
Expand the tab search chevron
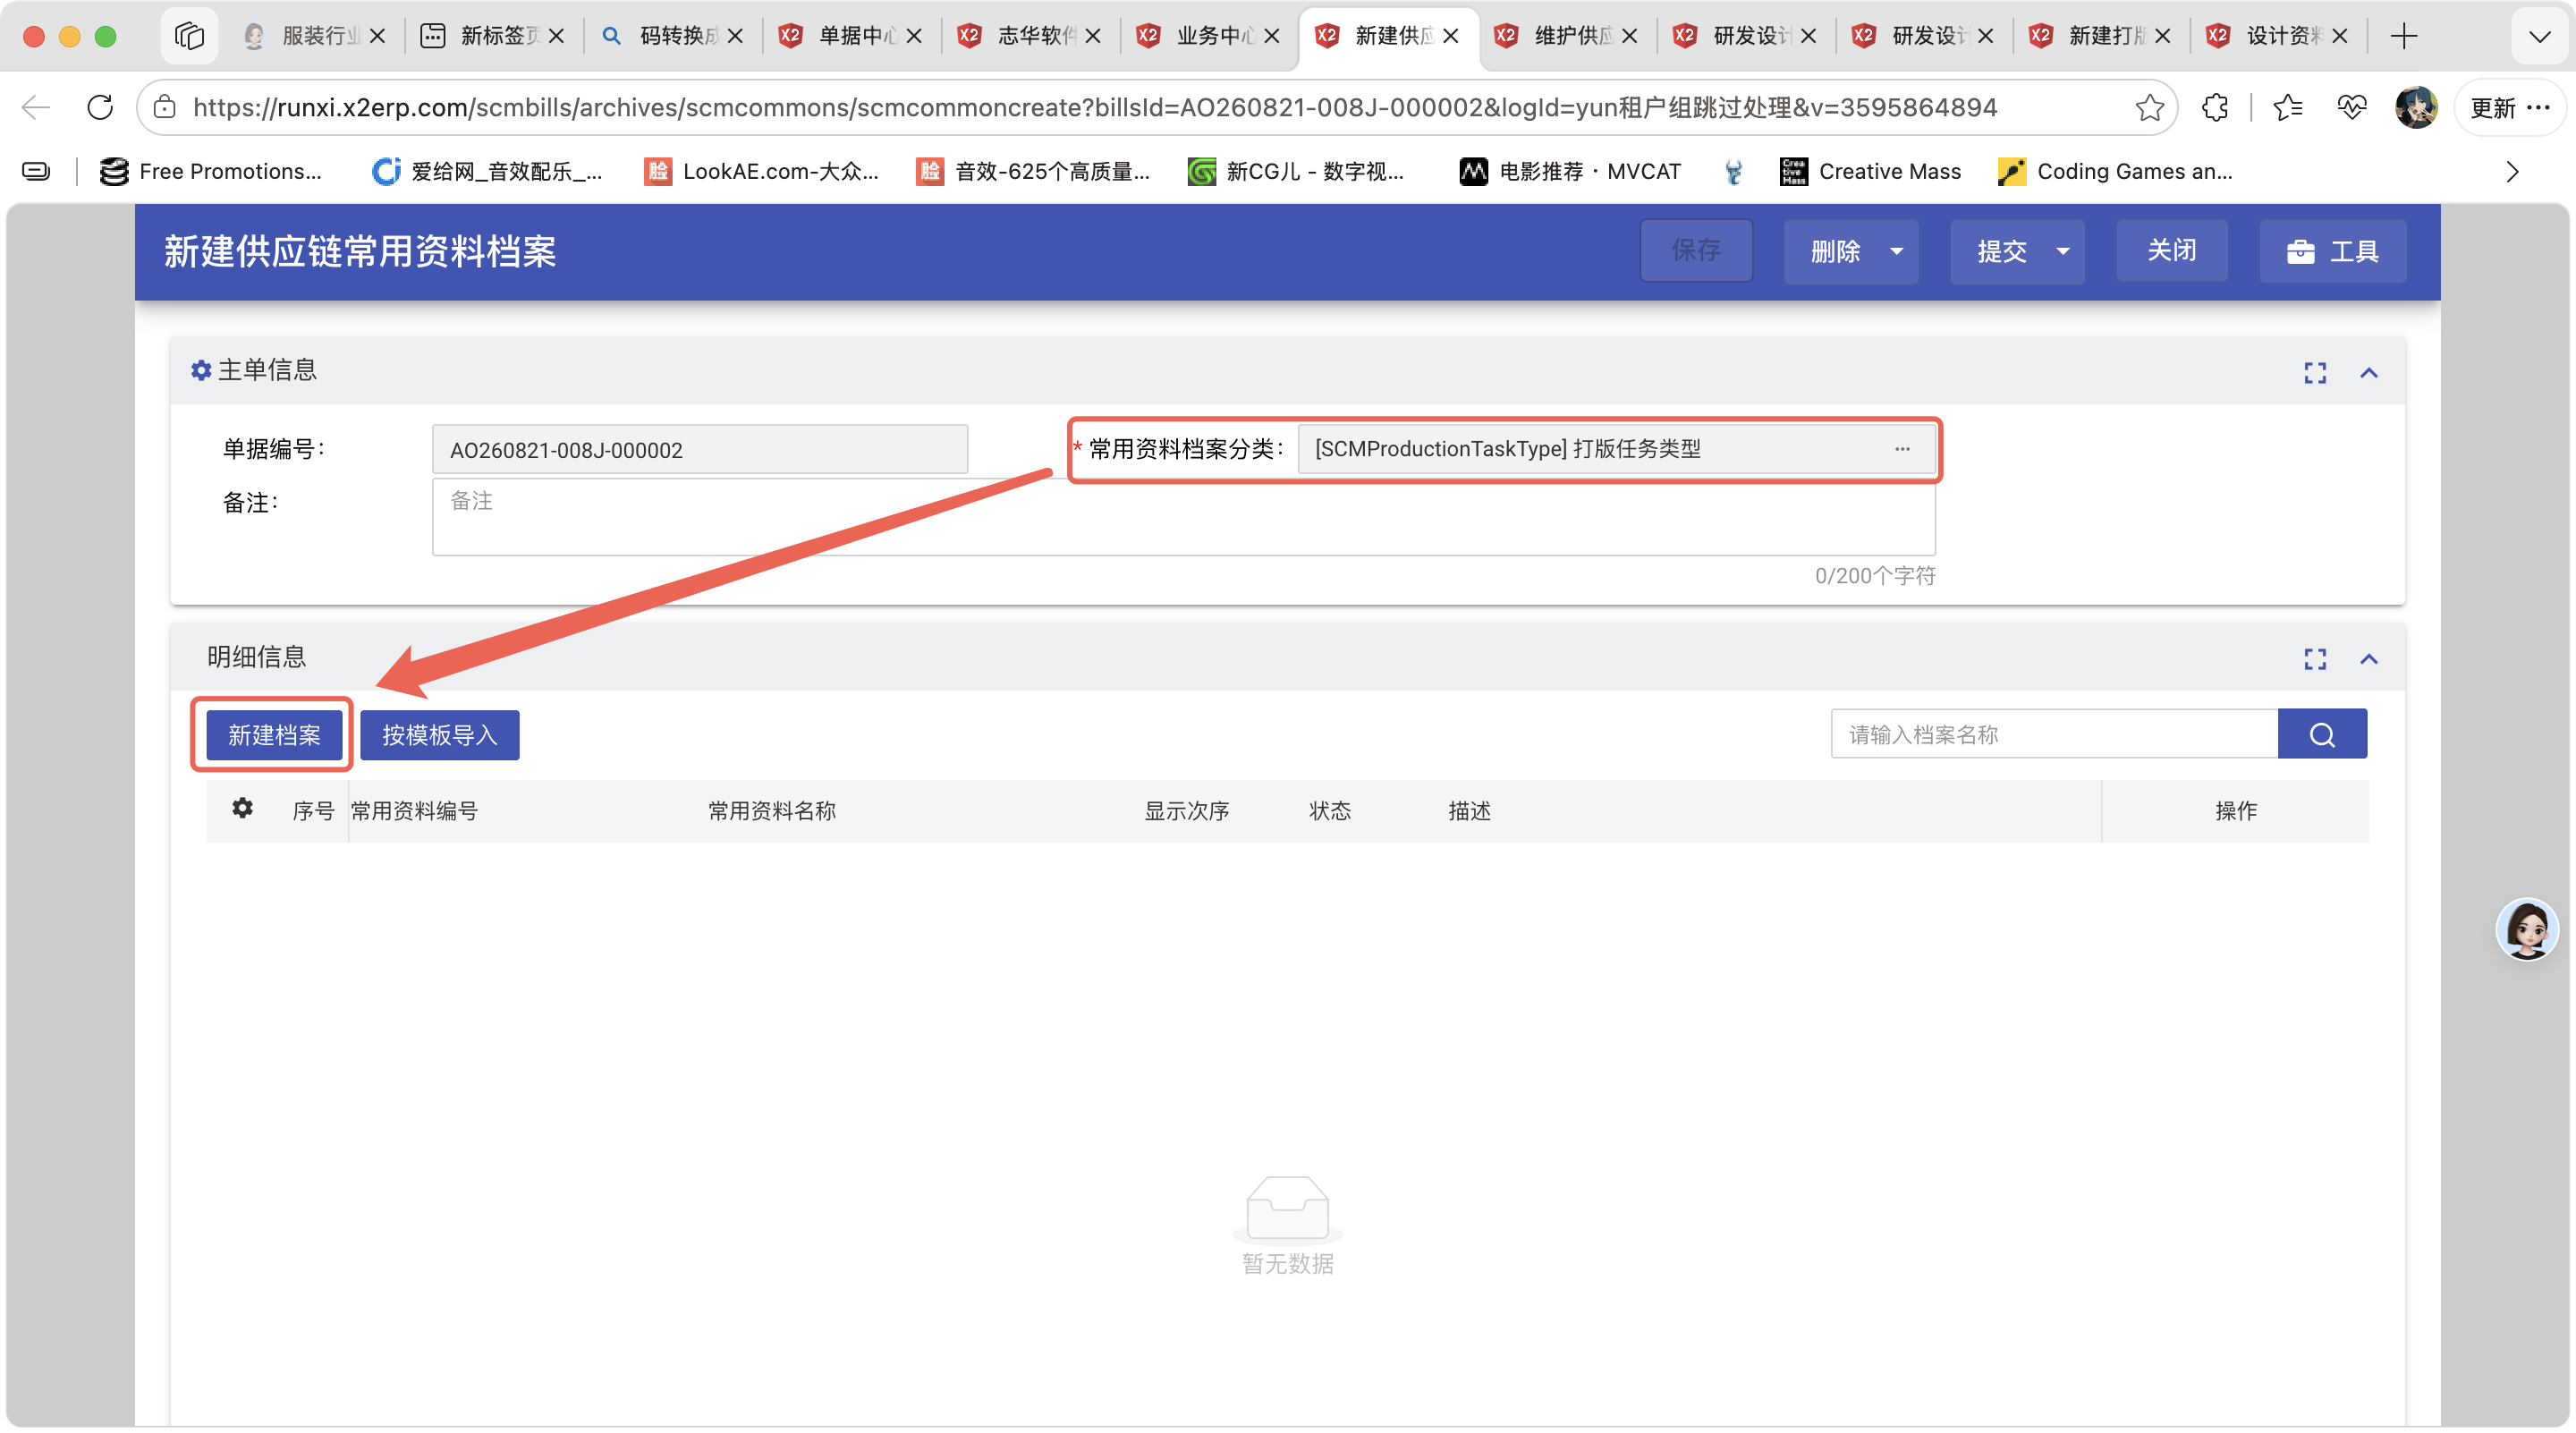(2539, 36)
